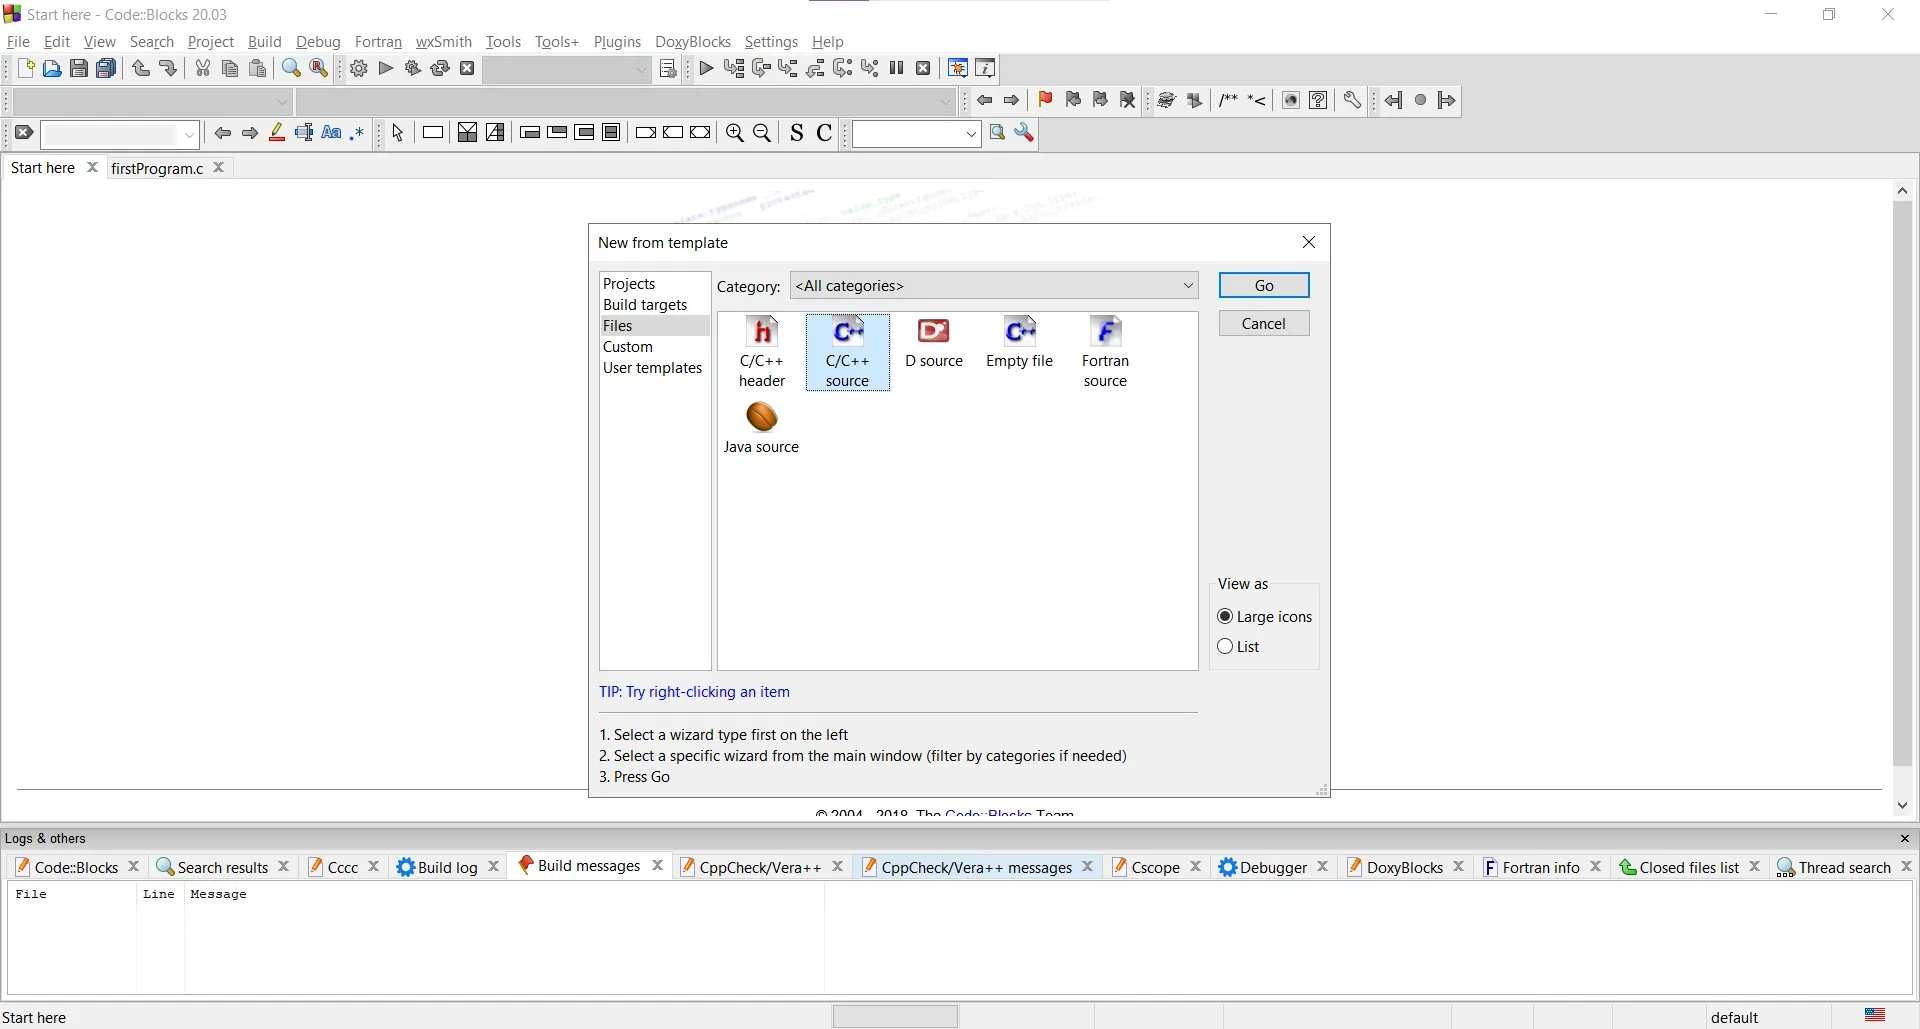Click the Zoom out magnifier icon
1920x1029 pixels.
[763, 134]
